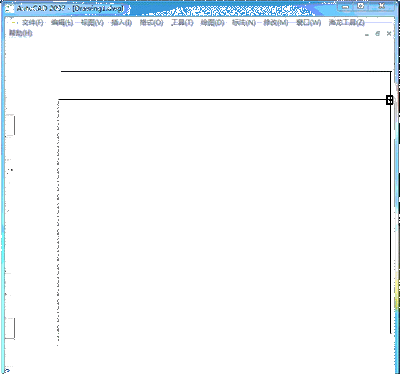The height and width of the screenshot is (374, 400).
Task: Close the AutoCAD application window
Action: 382,6
